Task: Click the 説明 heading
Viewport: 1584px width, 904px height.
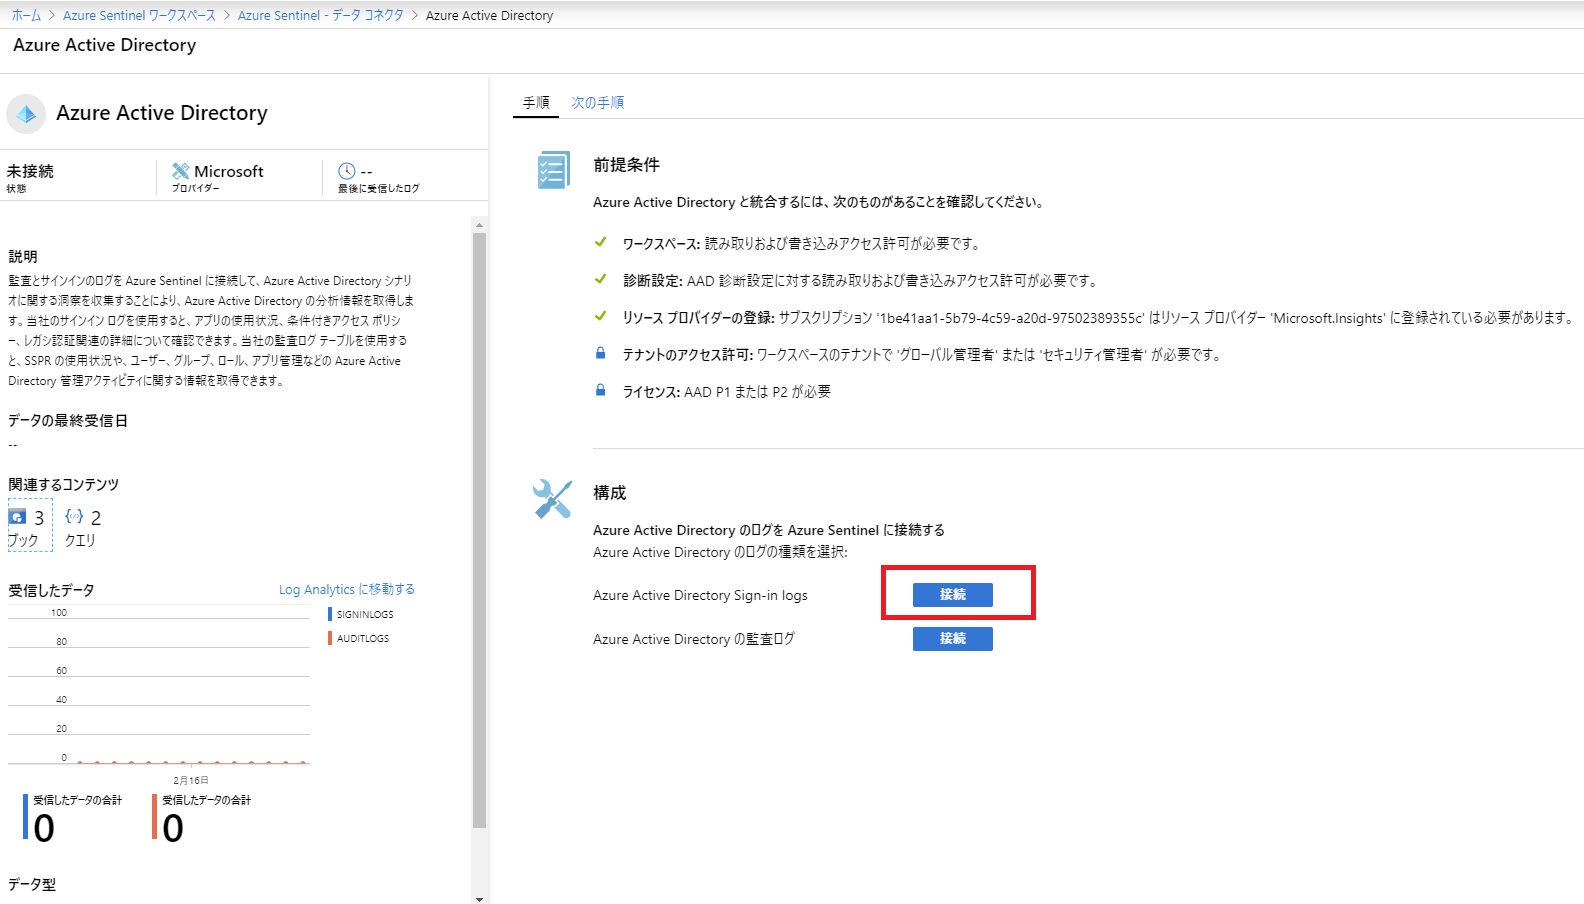Action: [x=23, y=256]
